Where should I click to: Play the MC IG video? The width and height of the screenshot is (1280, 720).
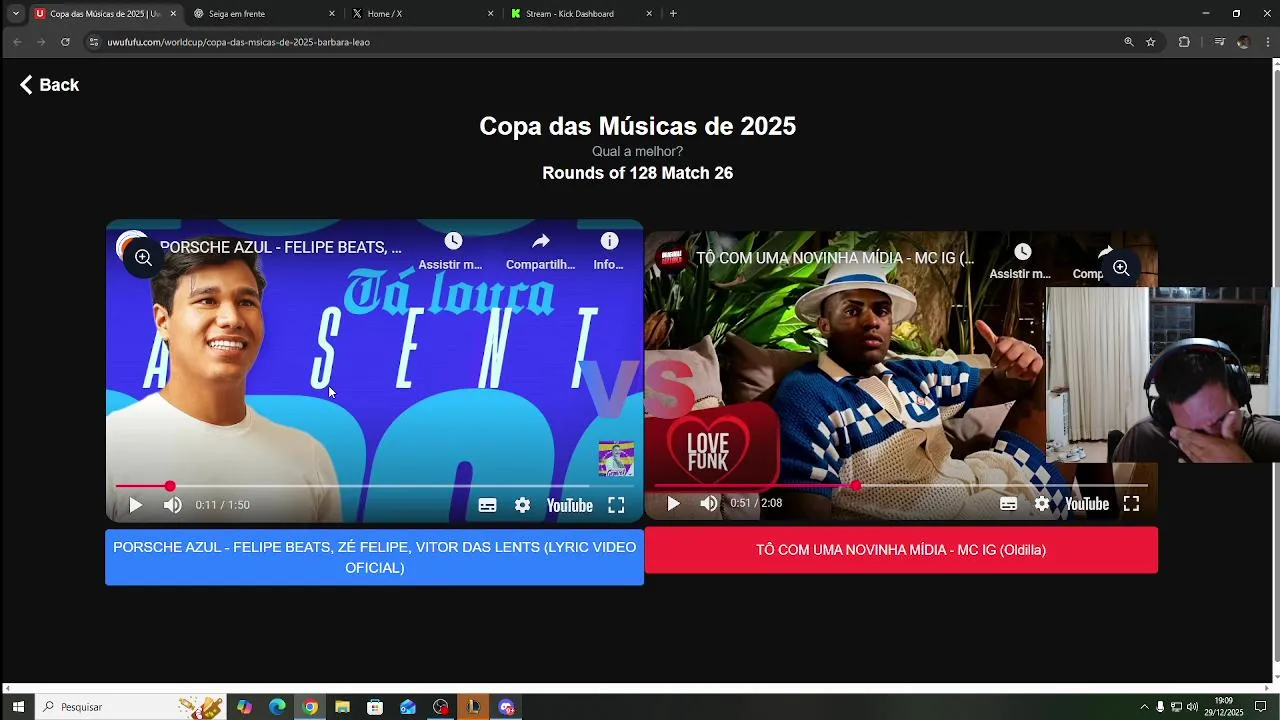(x=673, y=503)
